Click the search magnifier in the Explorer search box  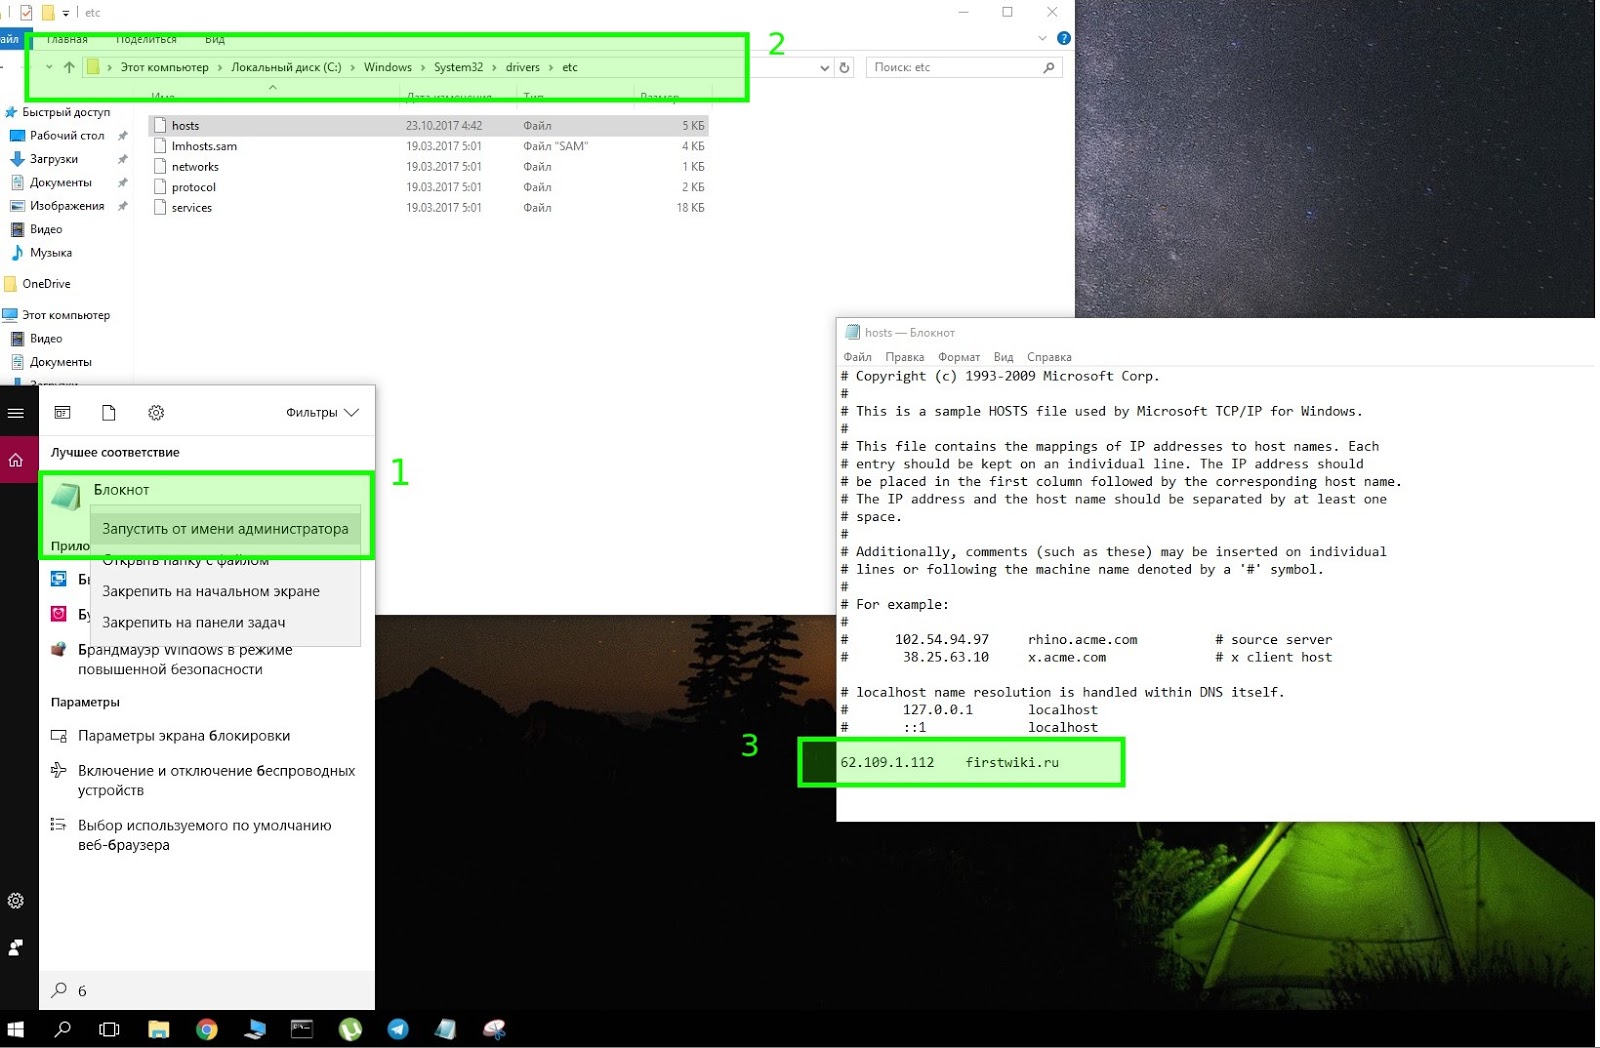[1048, 67]
